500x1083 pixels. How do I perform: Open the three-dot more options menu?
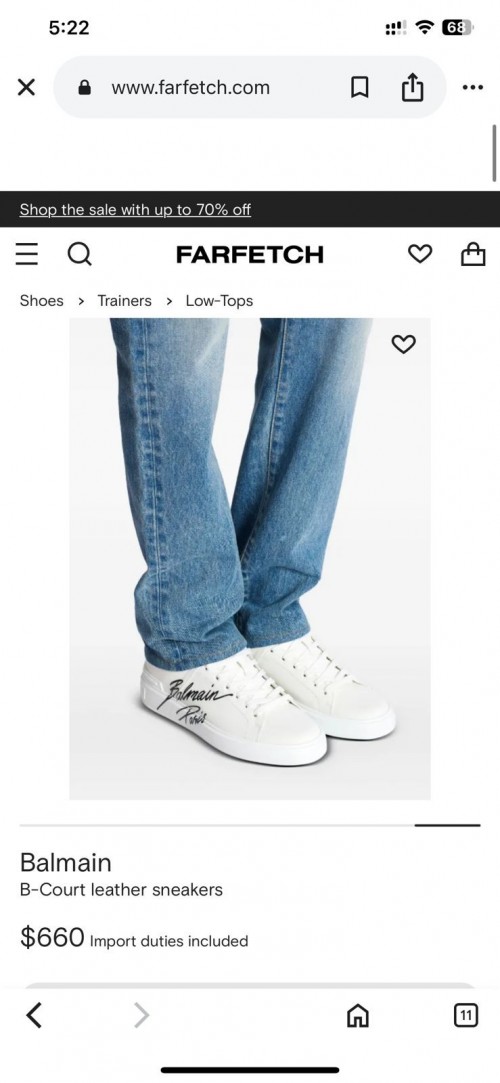[x=472, y=88]
